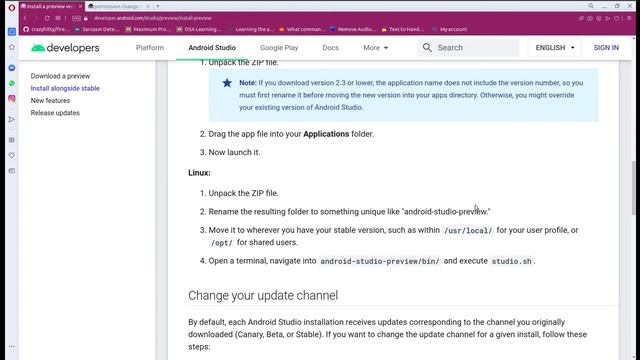Open sidebar setup three-dots icon
This screenshot has height=360, width=640.
(11, 346)
